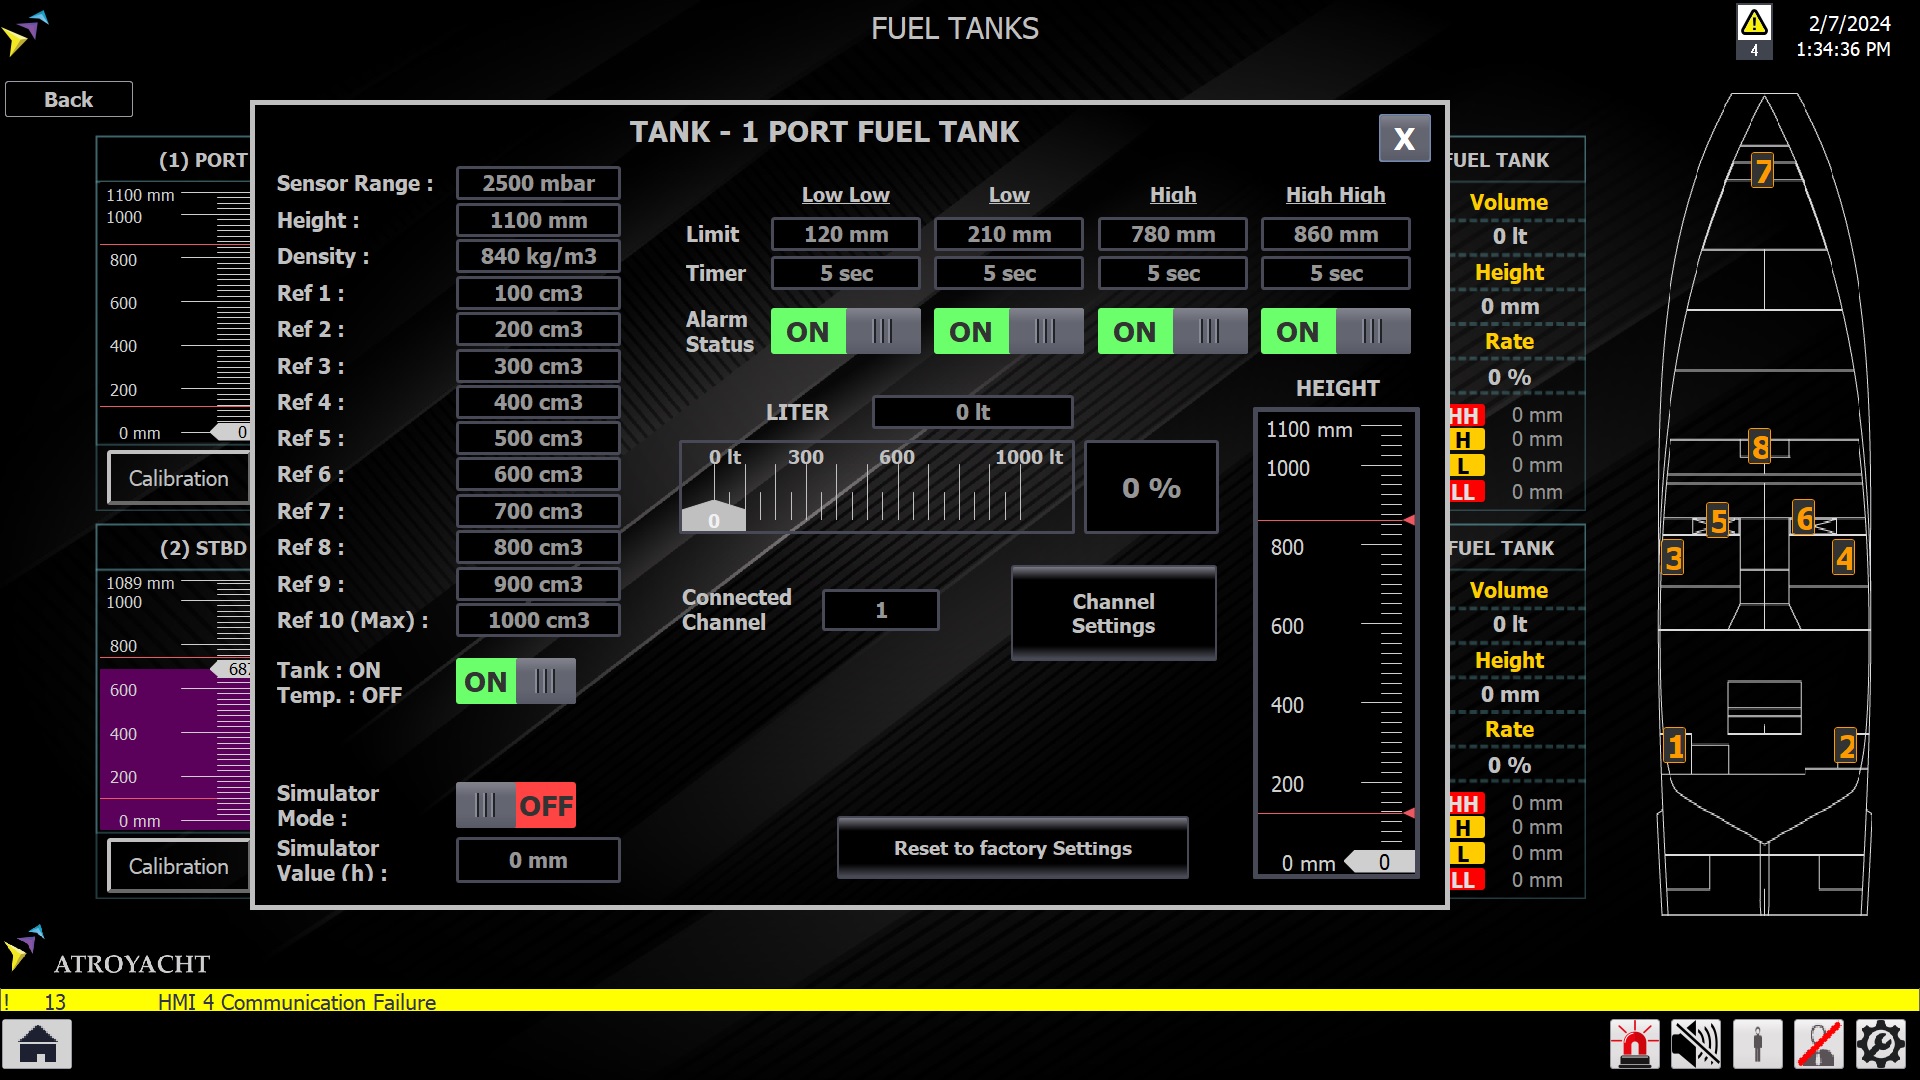Image resolution: width=1920 pixels, height=1080 pixels.
Task: Select tank marker 7 on yacht diagram
Action: tap(1763, 172)
